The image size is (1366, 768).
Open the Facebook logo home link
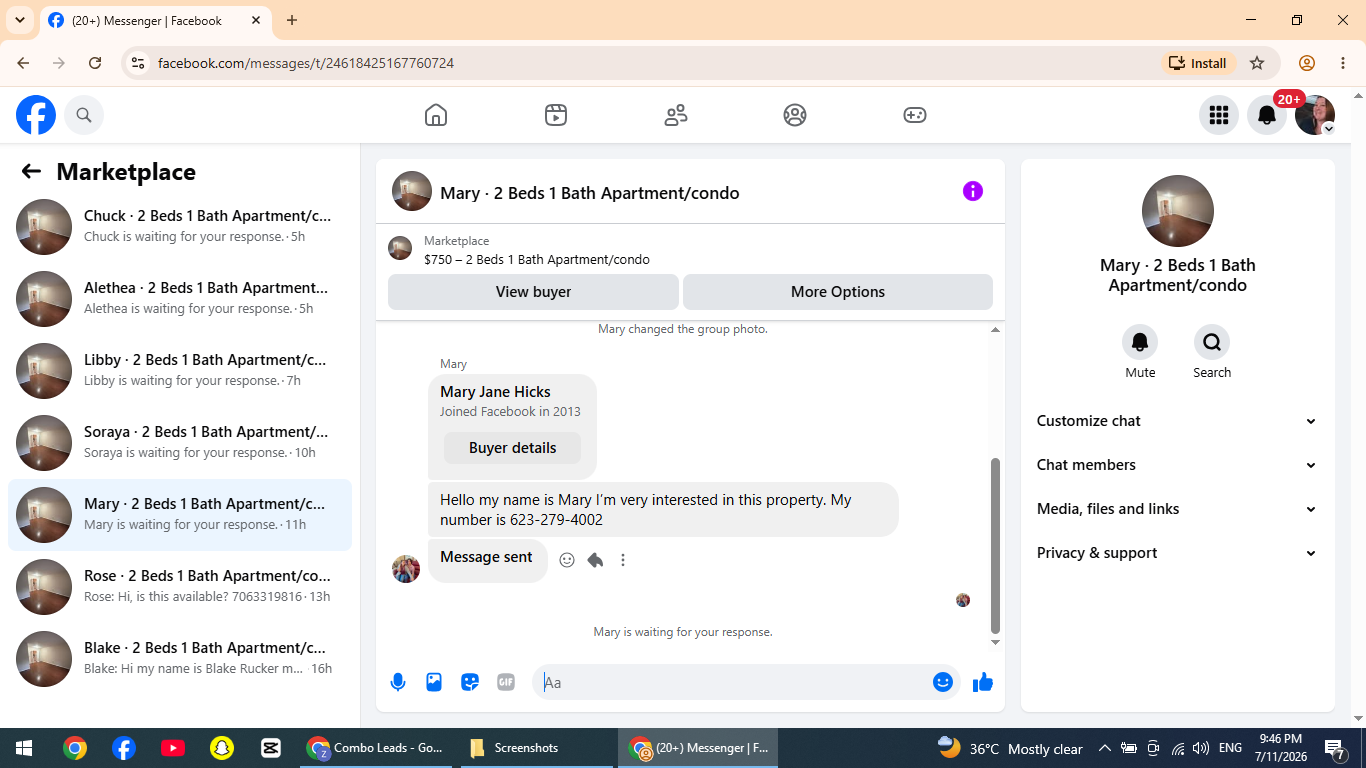point(36,115)
